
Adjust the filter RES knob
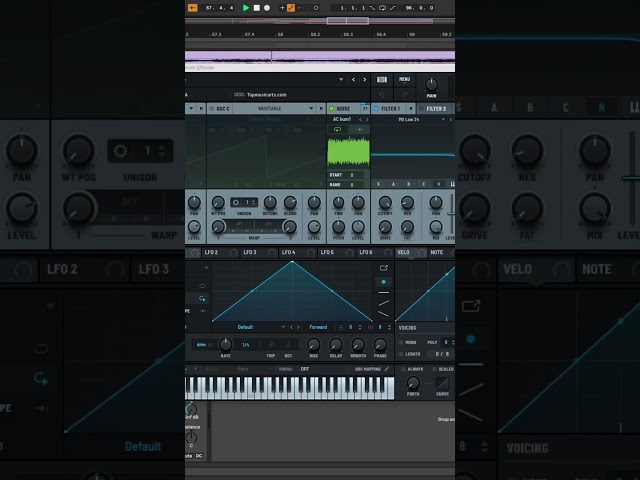click(x=407, y=202)
